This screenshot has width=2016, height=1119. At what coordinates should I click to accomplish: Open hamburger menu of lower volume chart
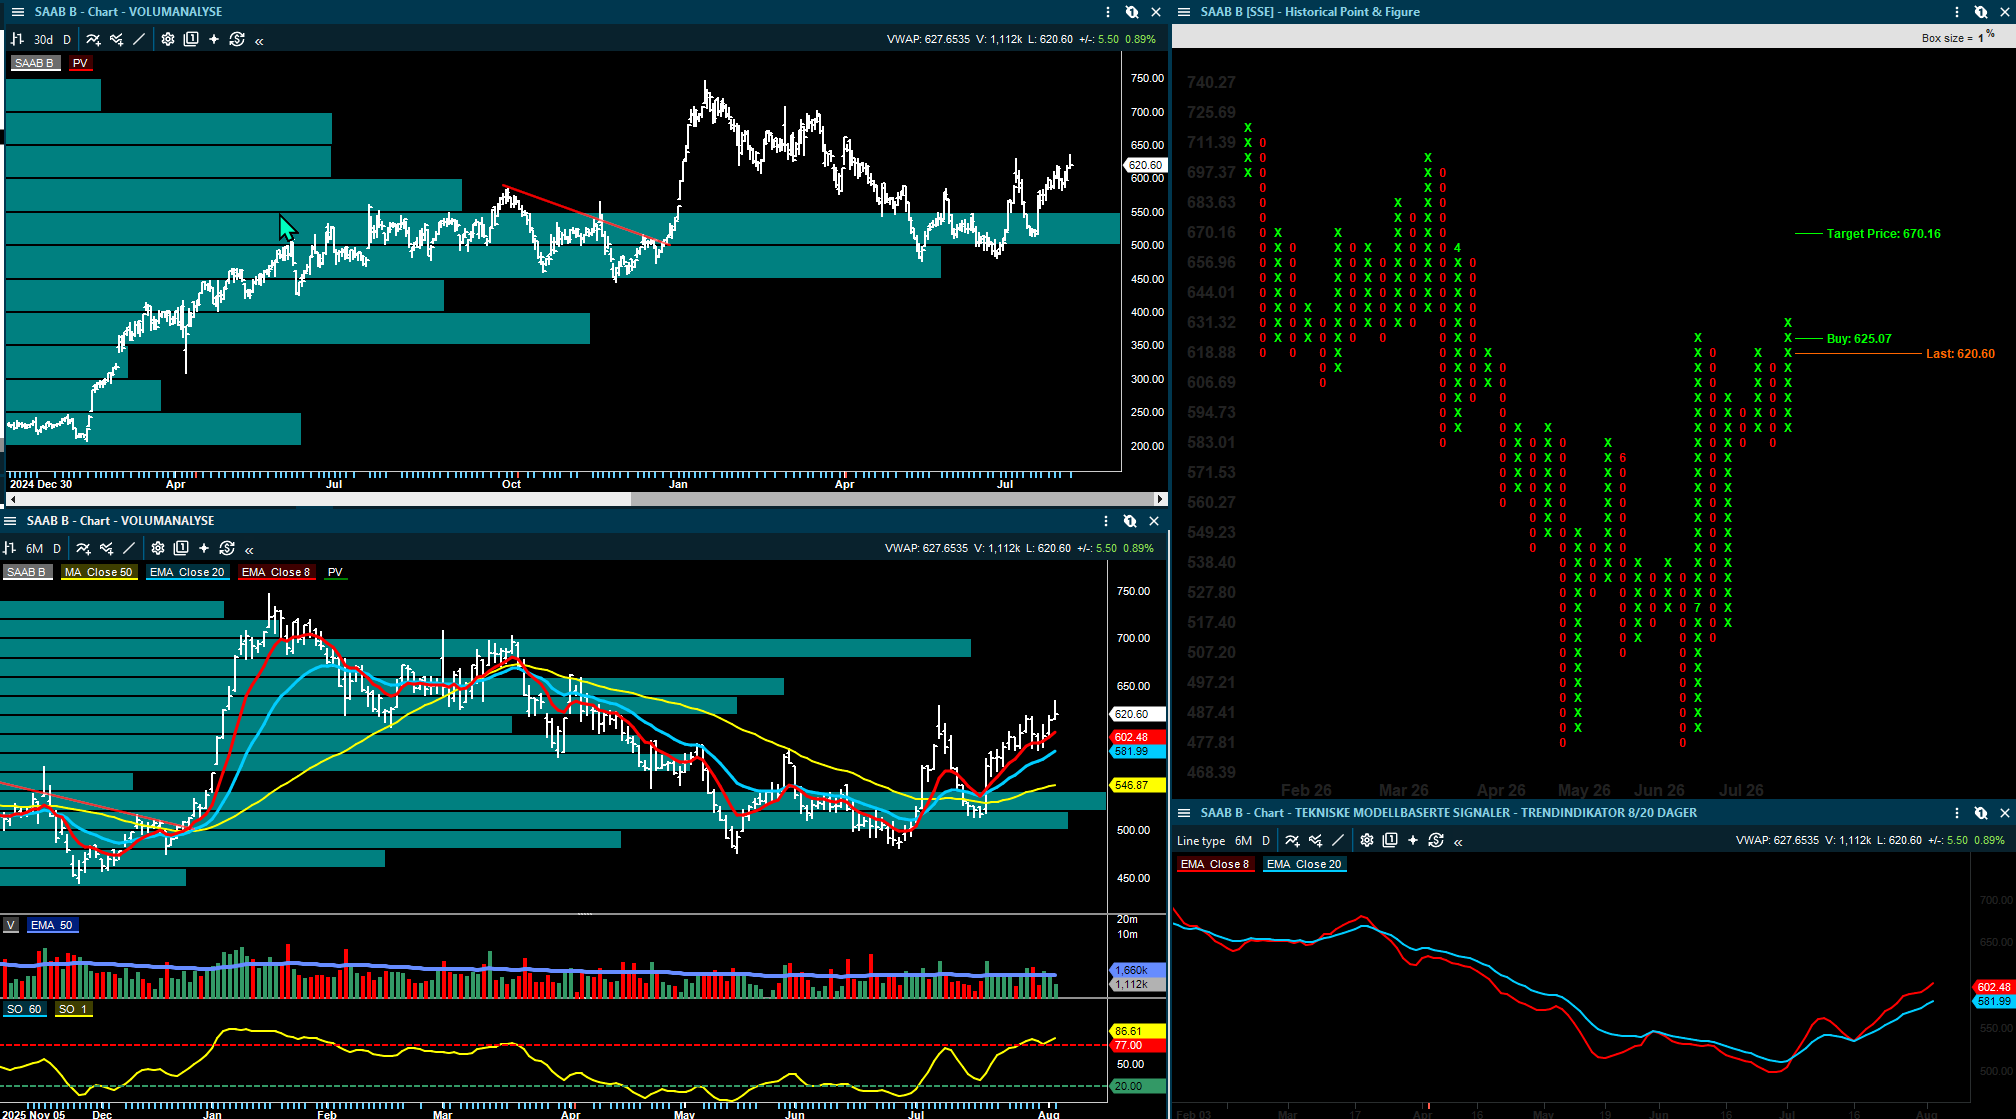10,521
